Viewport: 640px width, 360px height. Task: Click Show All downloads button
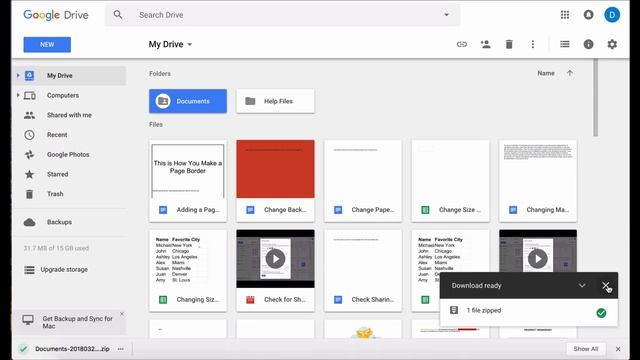click(x=585, y=349)
